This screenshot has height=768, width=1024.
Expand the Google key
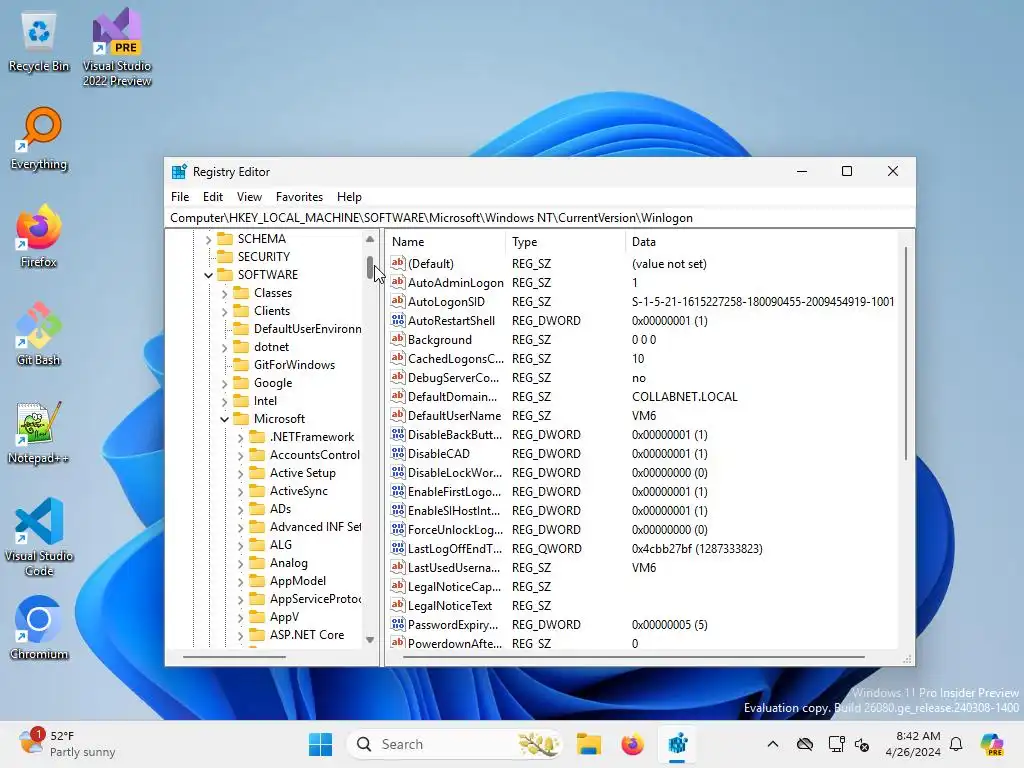tap(225, 383)
